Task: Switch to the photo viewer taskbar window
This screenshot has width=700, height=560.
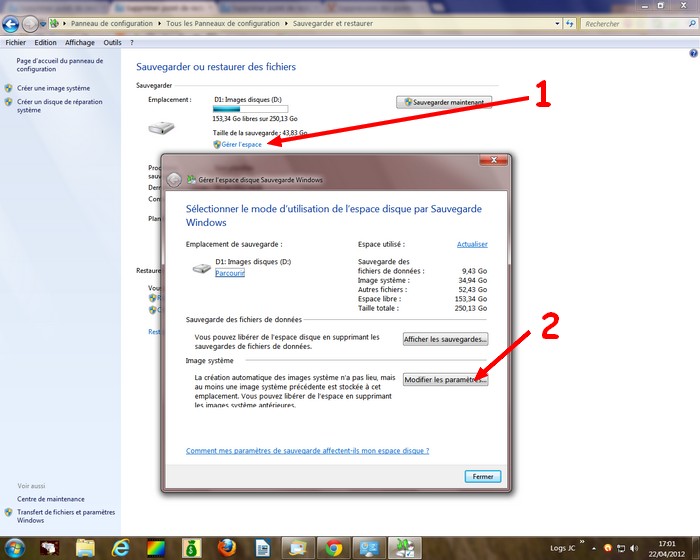Action: (x=298, y=548)
